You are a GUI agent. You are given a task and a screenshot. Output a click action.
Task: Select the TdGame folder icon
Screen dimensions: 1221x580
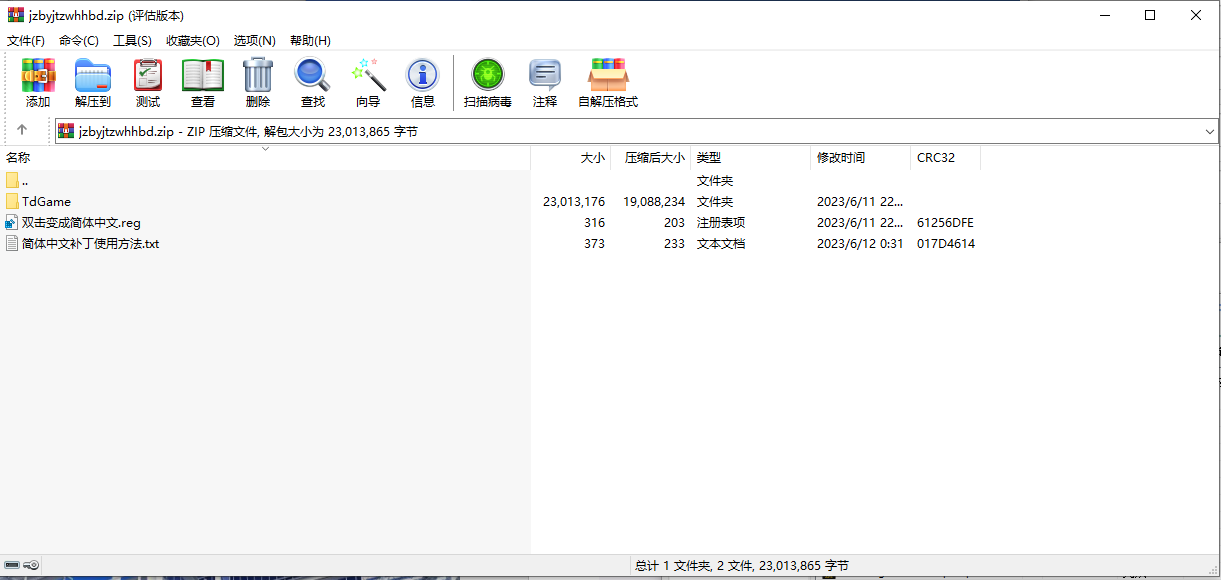tap(12, 201)
